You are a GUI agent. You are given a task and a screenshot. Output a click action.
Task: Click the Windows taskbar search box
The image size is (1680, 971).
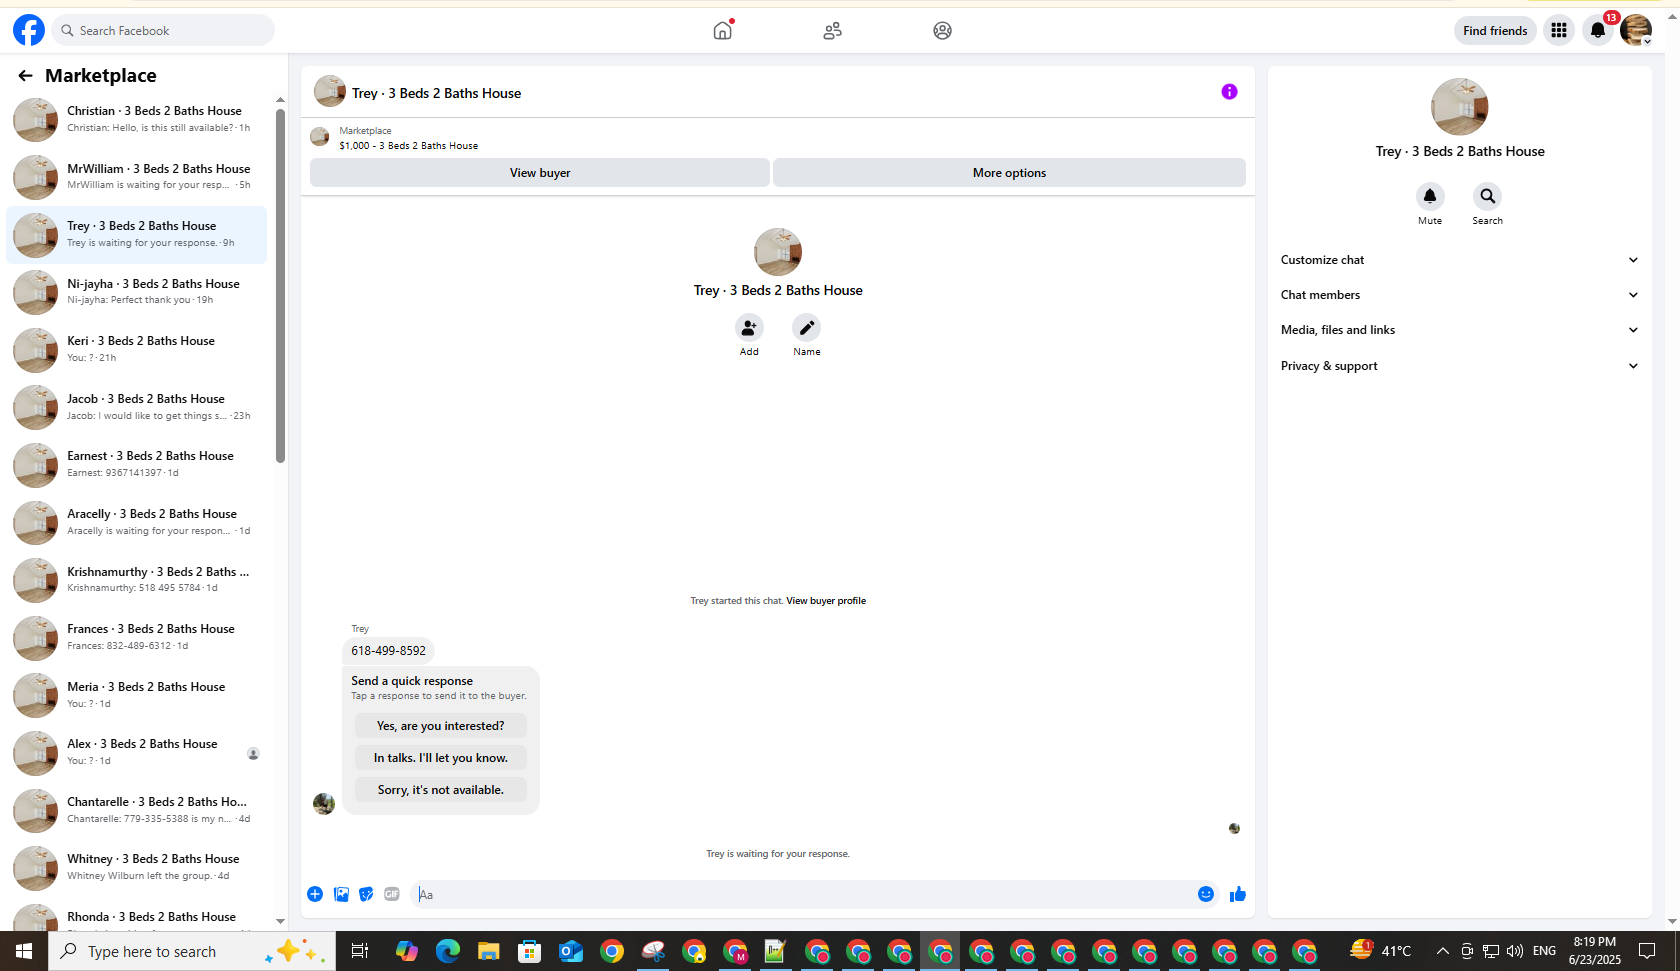tap(192, 951)
